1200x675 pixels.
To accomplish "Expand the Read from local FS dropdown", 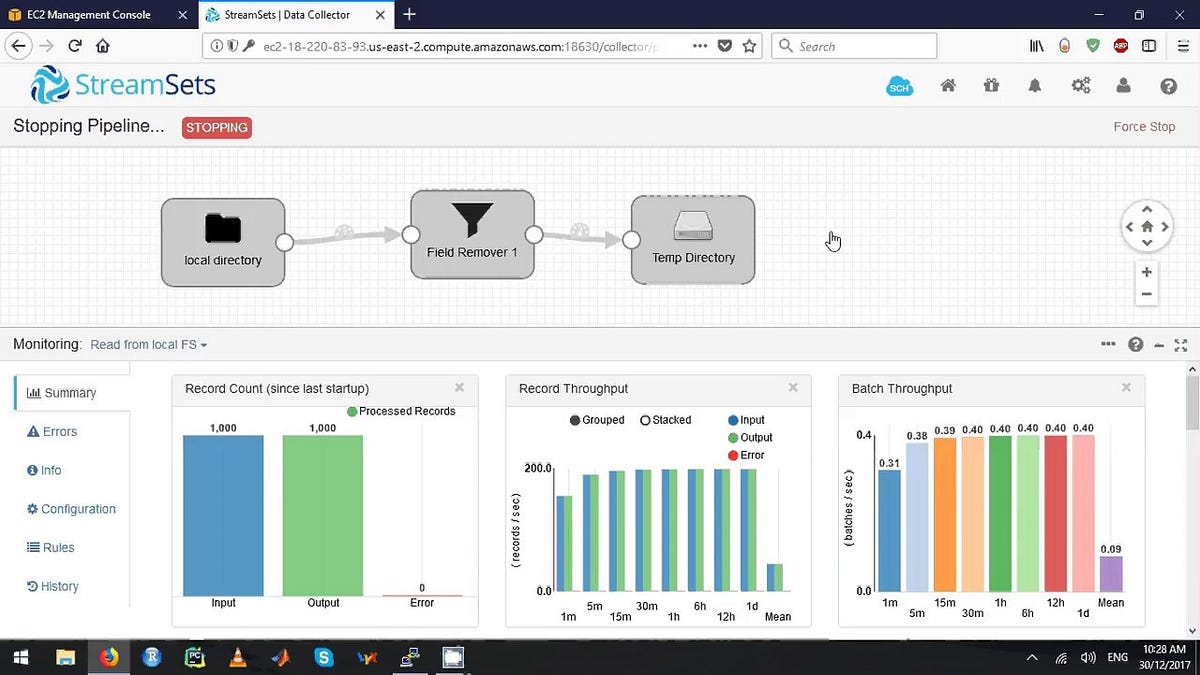I will pos(149,345).
